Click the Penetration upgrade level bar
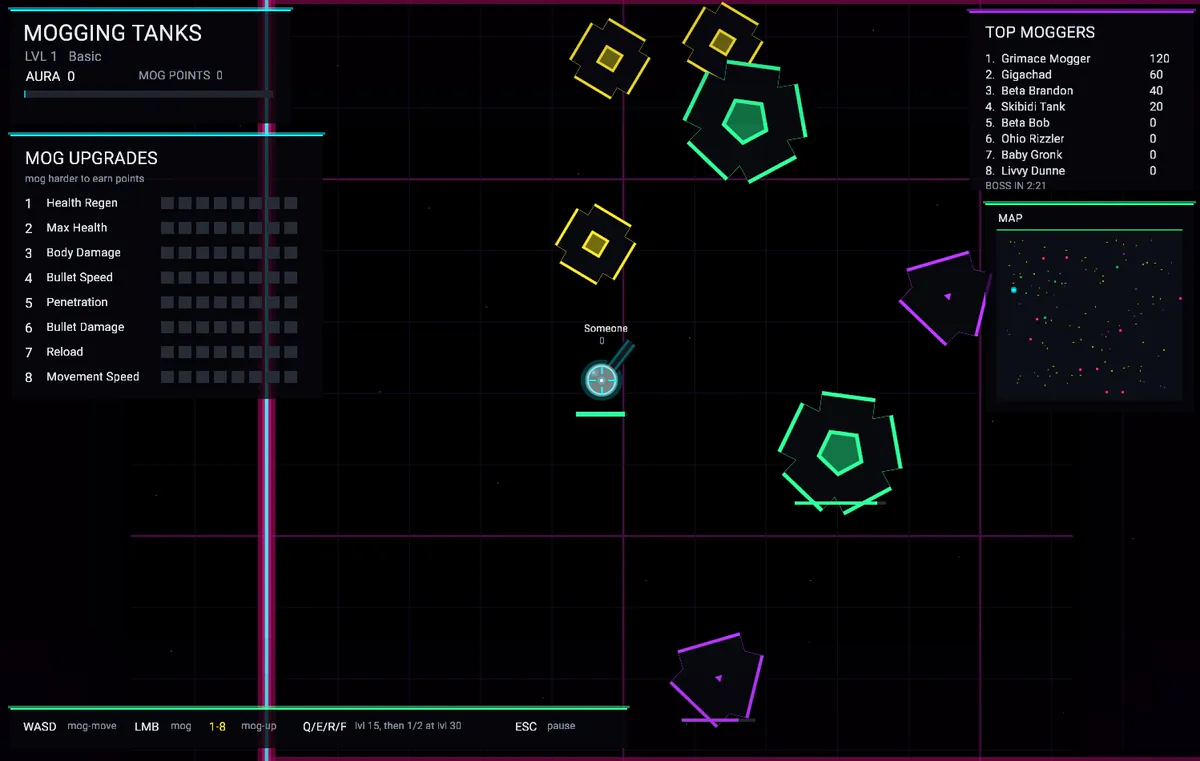1200x761 pixels. tap(229, 302)
